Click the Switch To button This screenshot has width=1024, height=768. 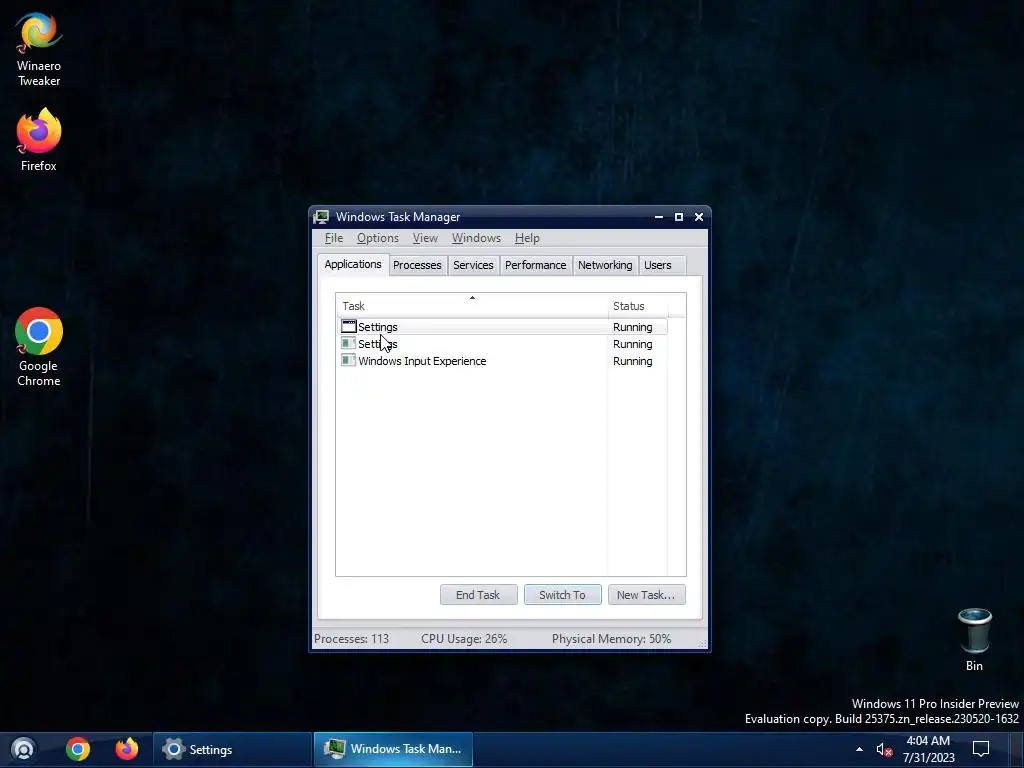click(562, 595)
